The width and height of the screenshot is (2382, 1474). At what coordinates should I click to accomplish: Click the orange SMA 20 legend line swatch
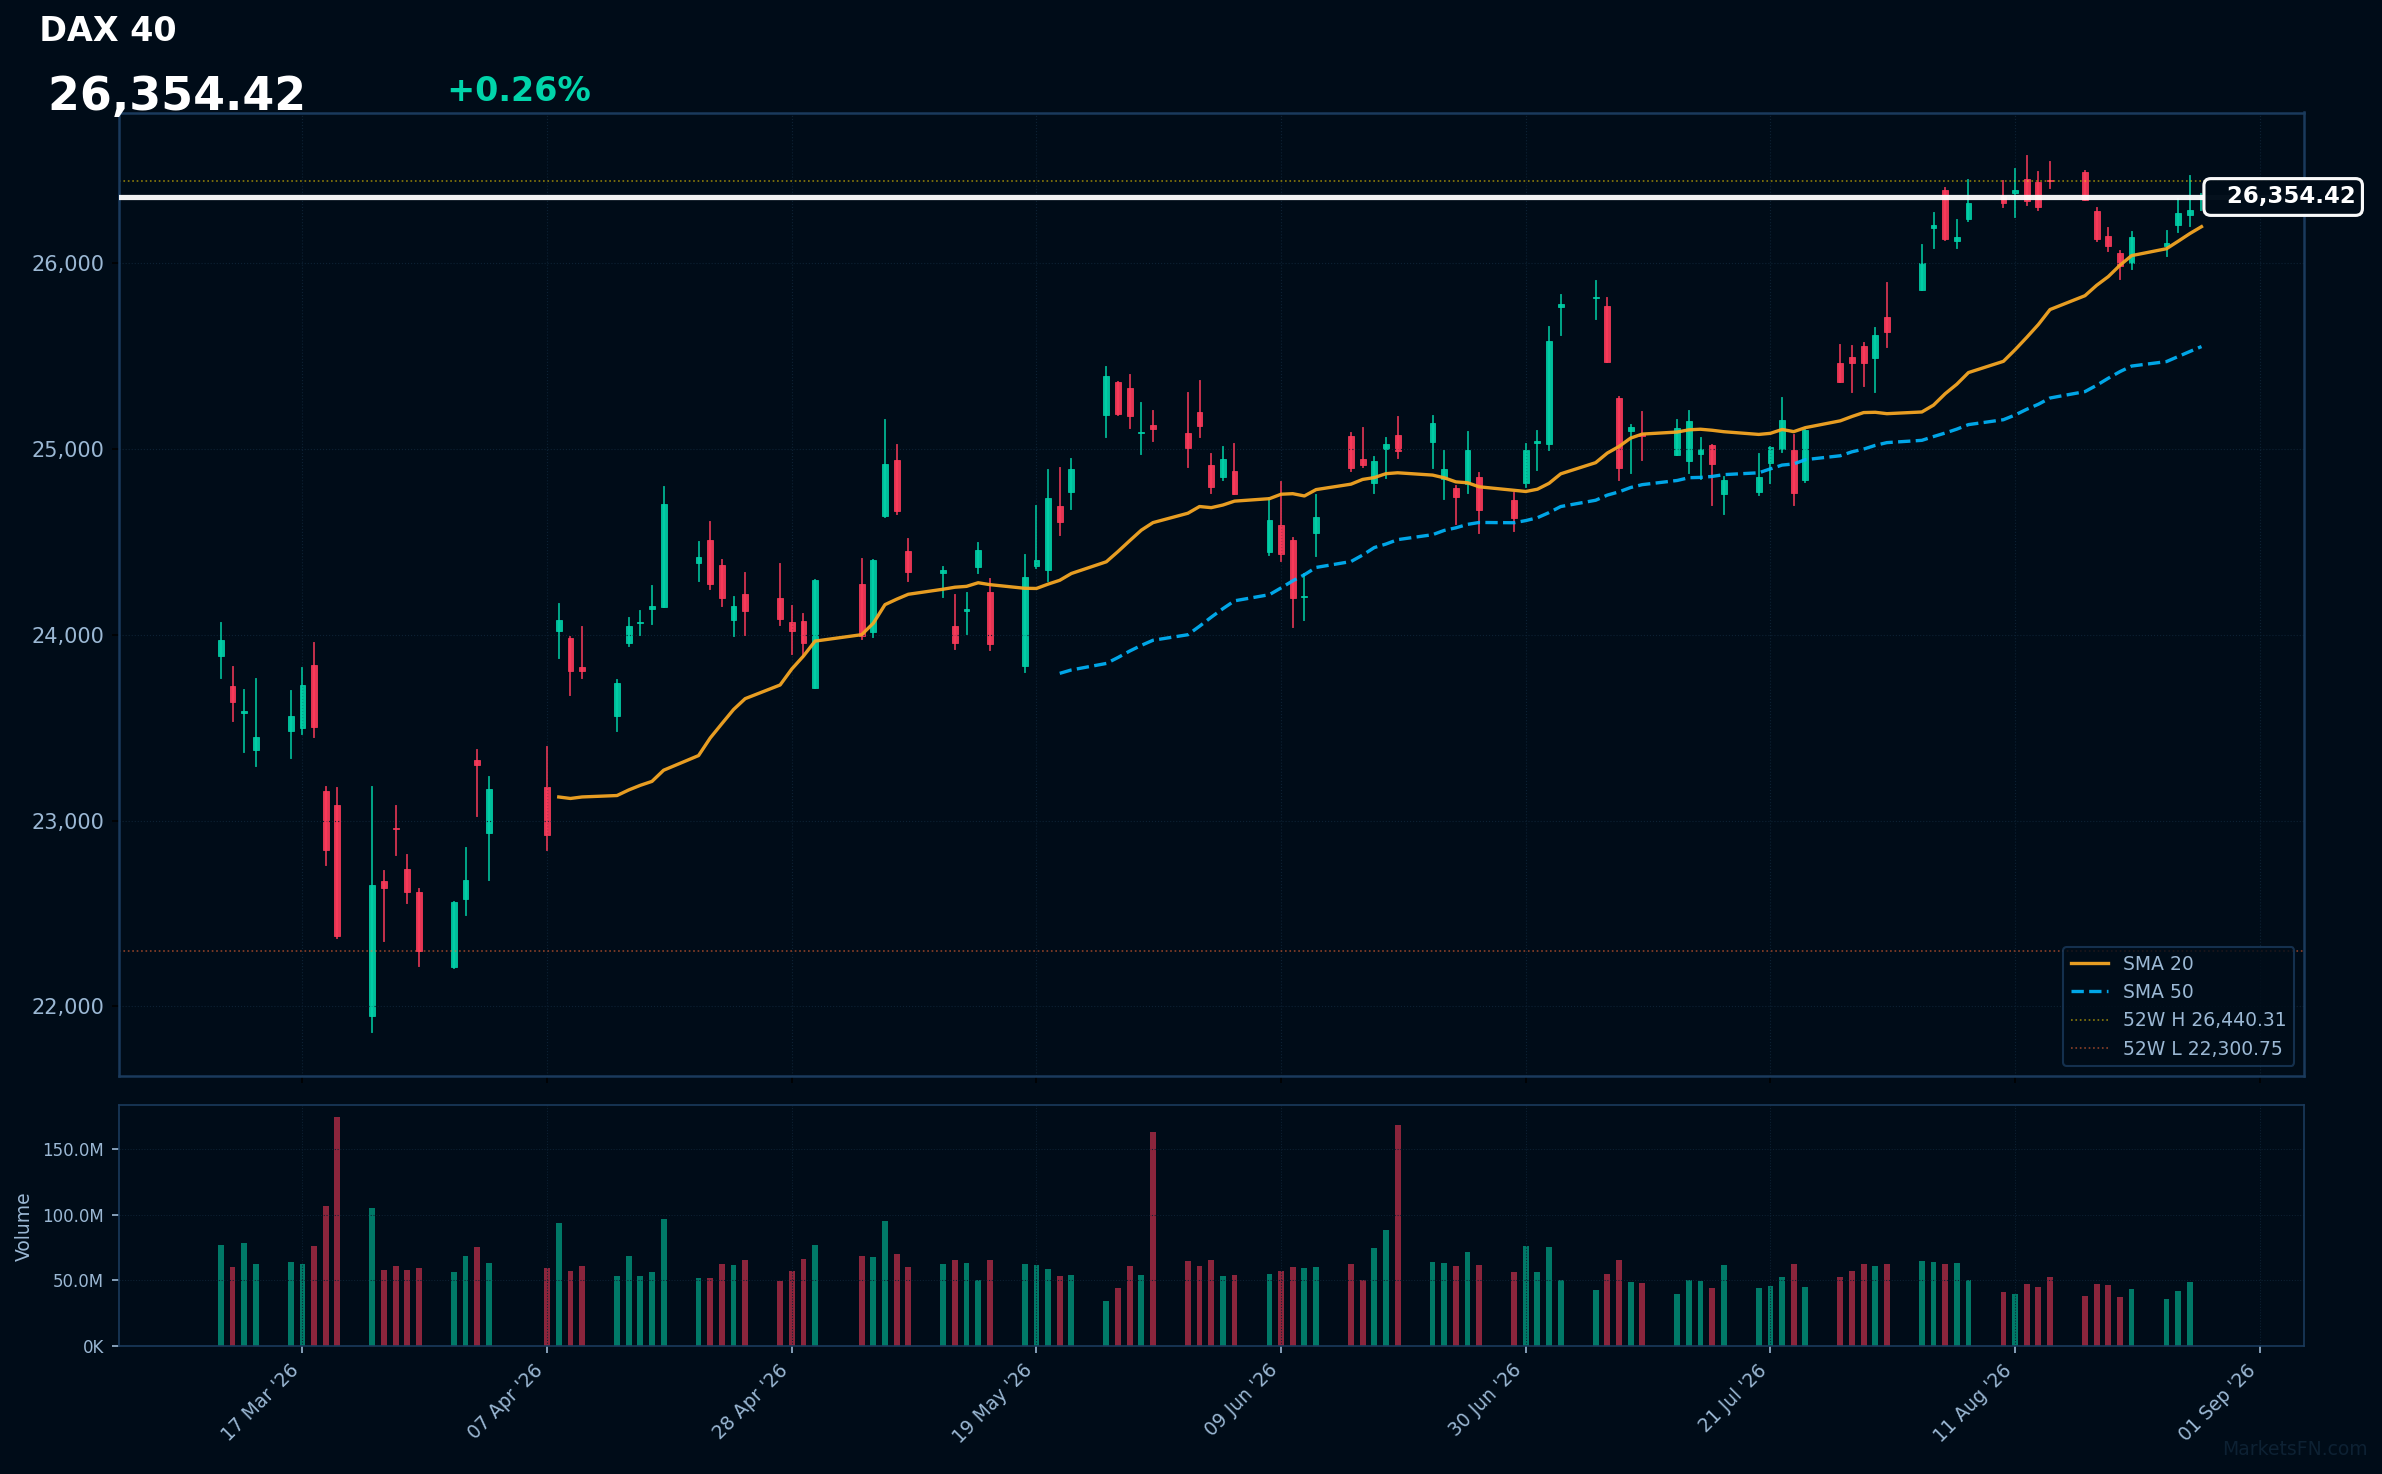(2090, 963)
